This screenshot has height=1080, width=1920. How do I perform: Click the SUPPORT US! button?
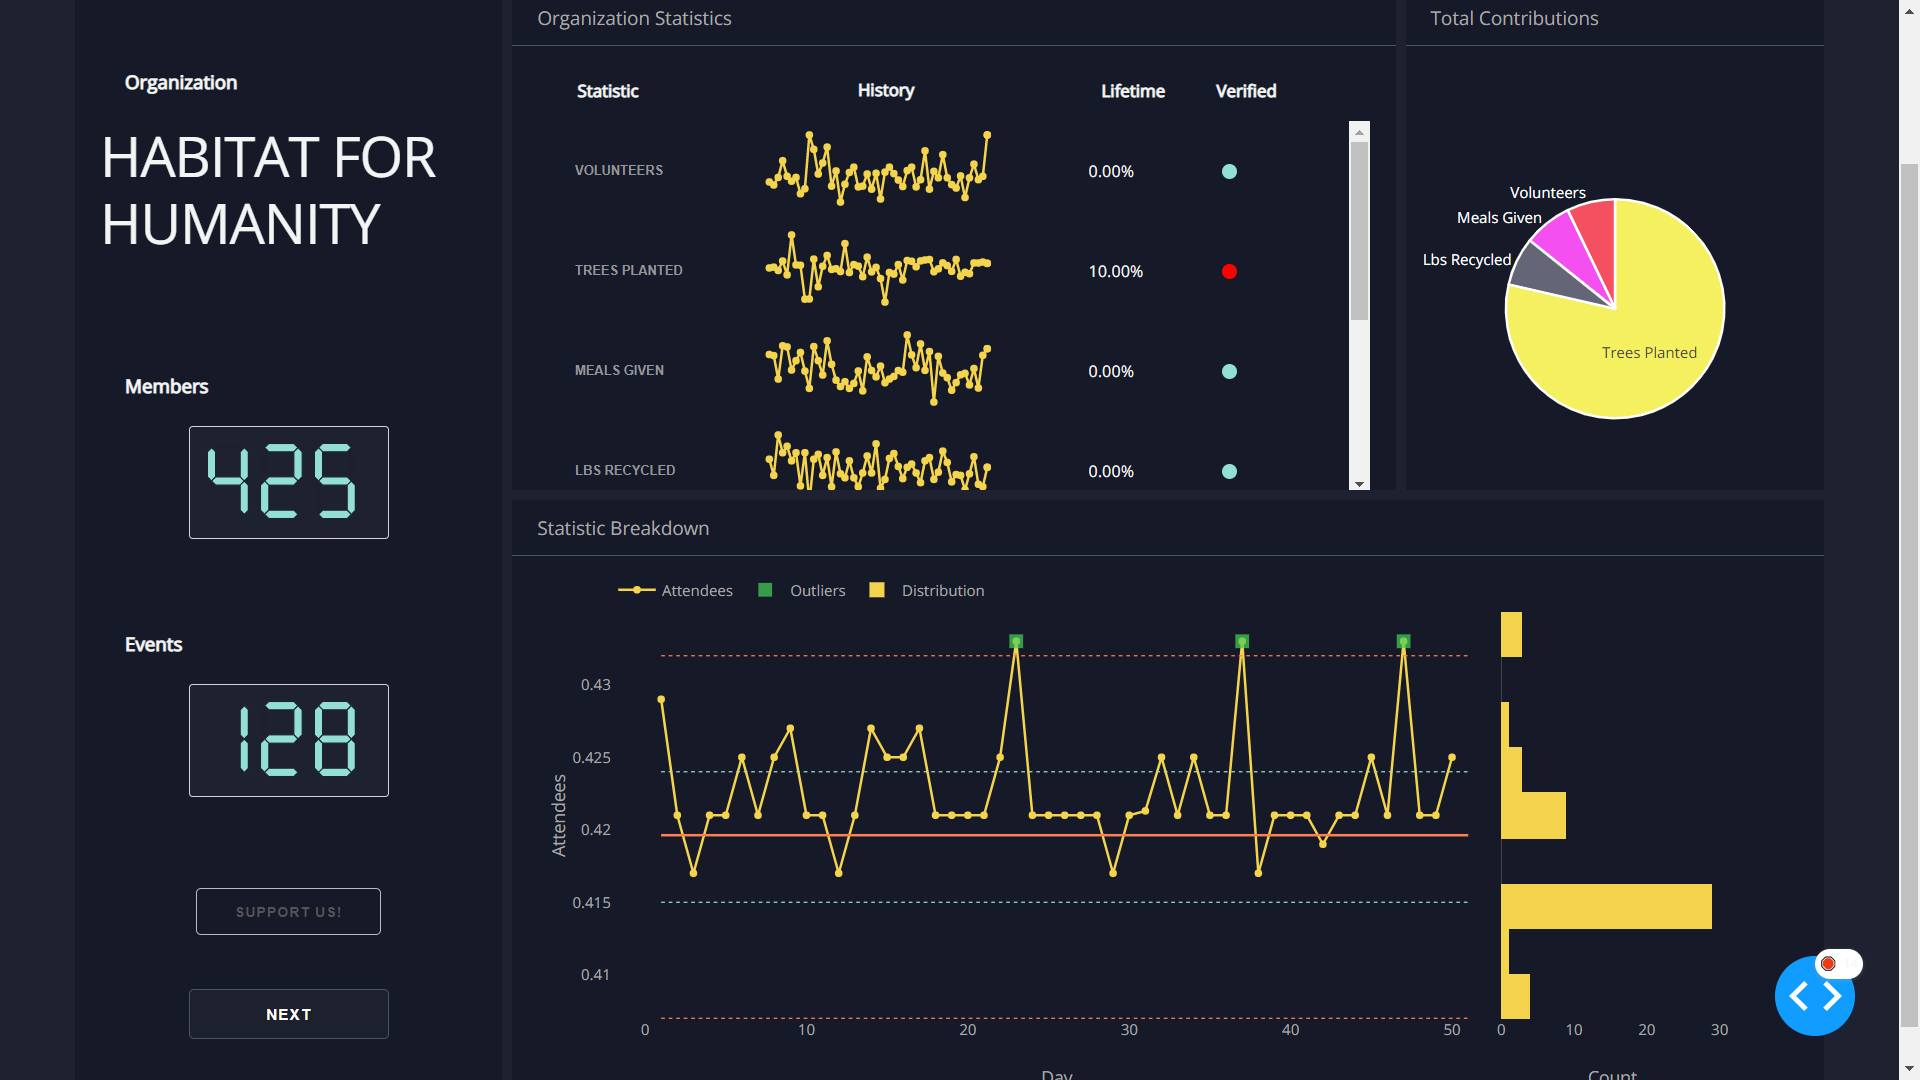click(x=288, y=912)
